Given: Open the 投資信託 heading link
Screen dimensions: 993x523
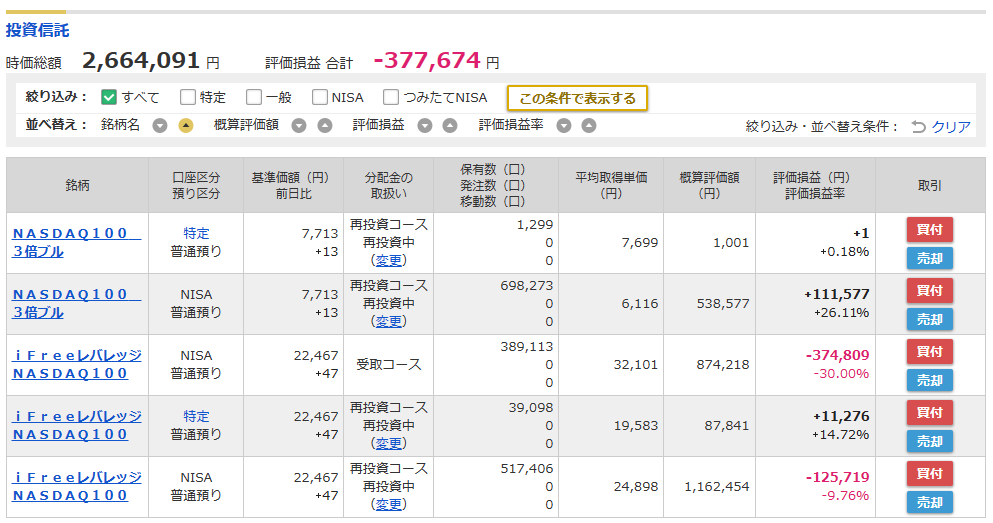Looking at the screenshot, I should pos(37,30).
